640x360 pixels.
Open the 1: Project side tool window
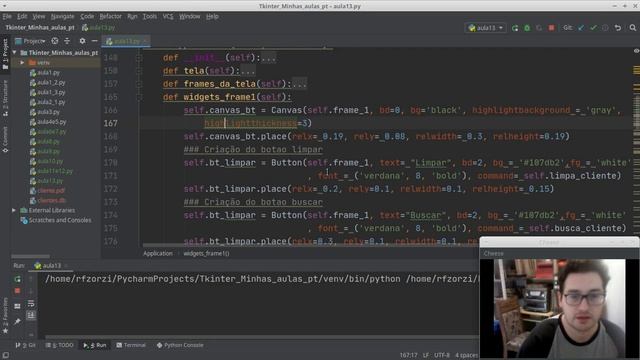point(5,54)
